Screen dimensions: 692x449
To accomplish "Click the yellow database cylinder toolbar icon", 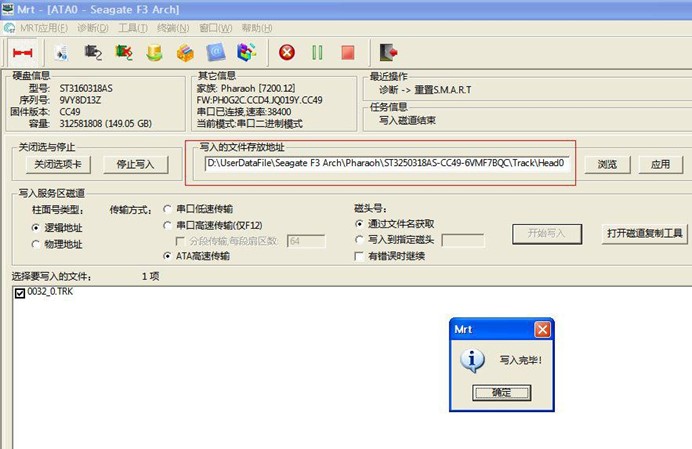I will coord(154,51).
